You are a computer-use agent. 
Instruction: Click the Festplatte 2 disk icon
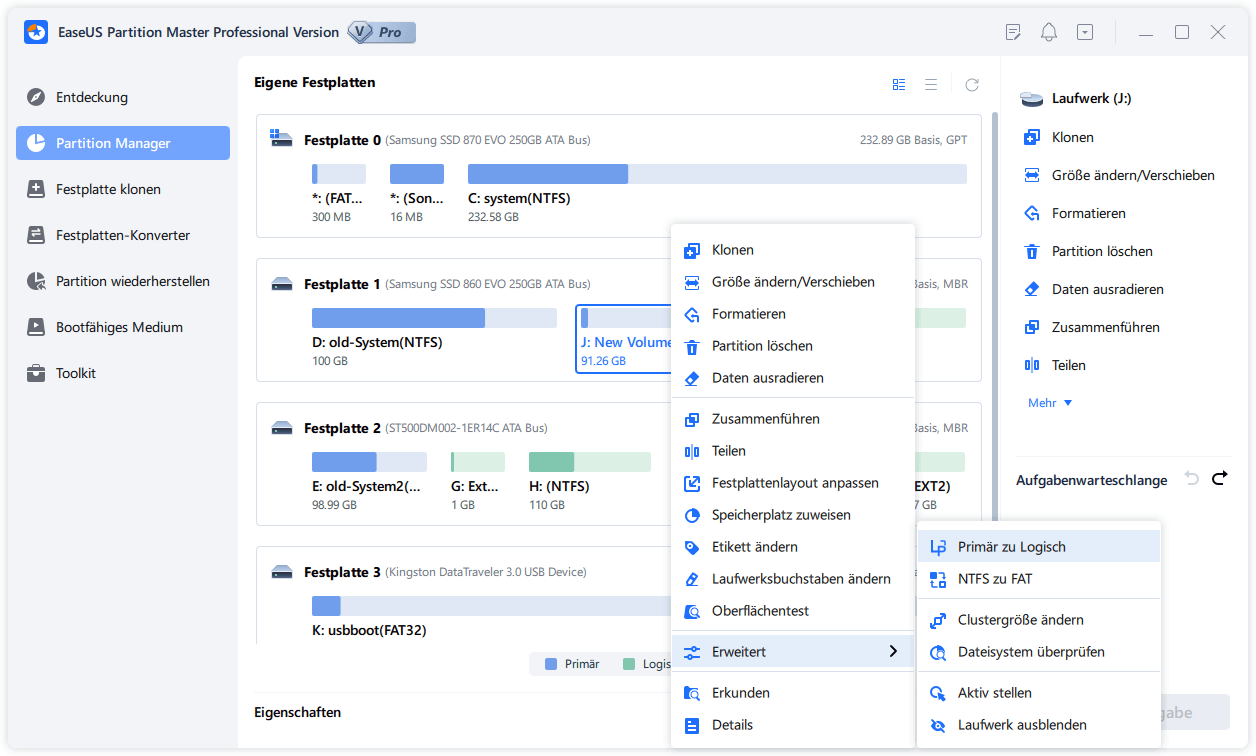(282, 428)
